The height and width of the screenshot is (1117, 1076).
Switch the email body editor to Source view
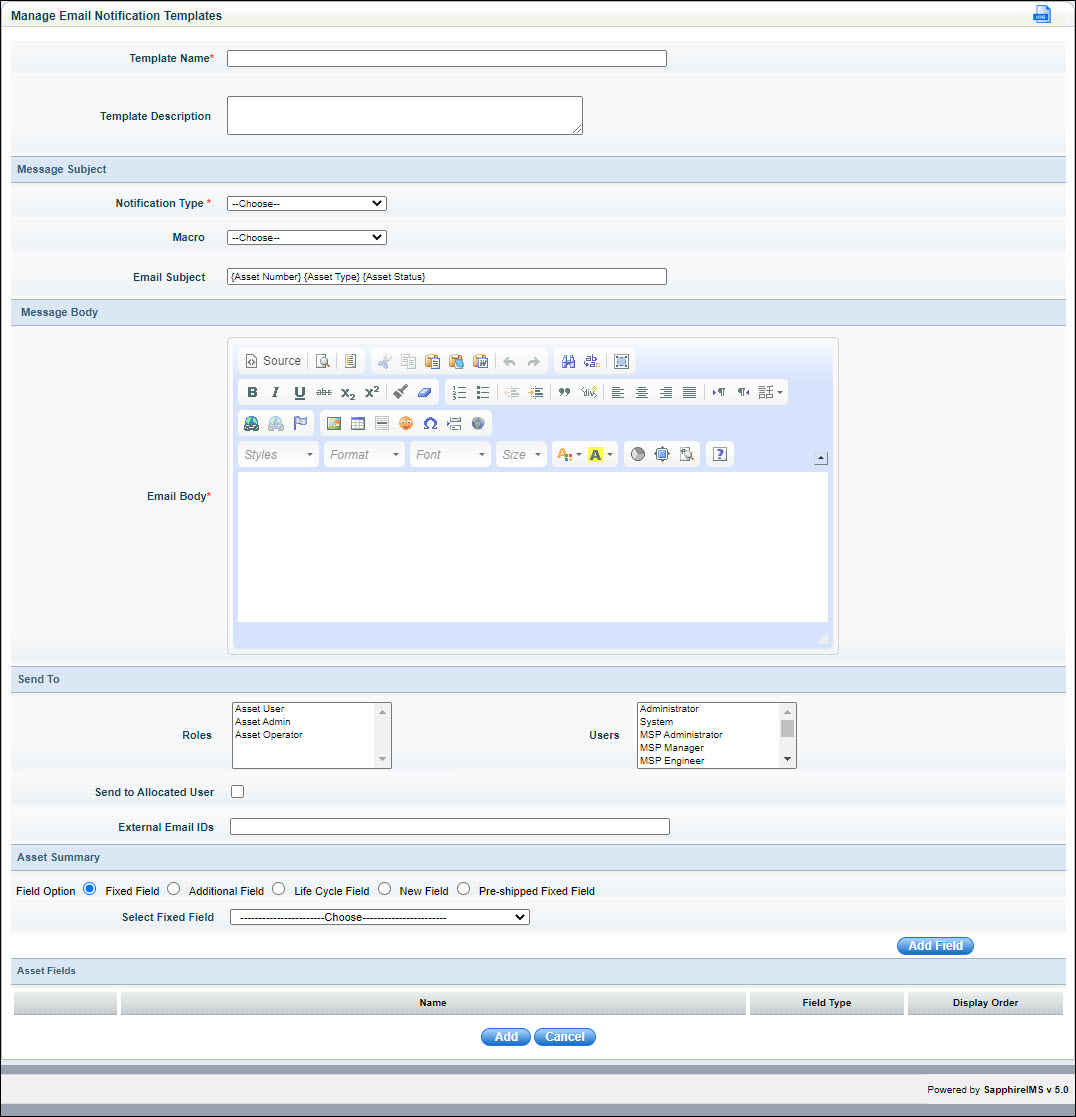coord(272,361)
